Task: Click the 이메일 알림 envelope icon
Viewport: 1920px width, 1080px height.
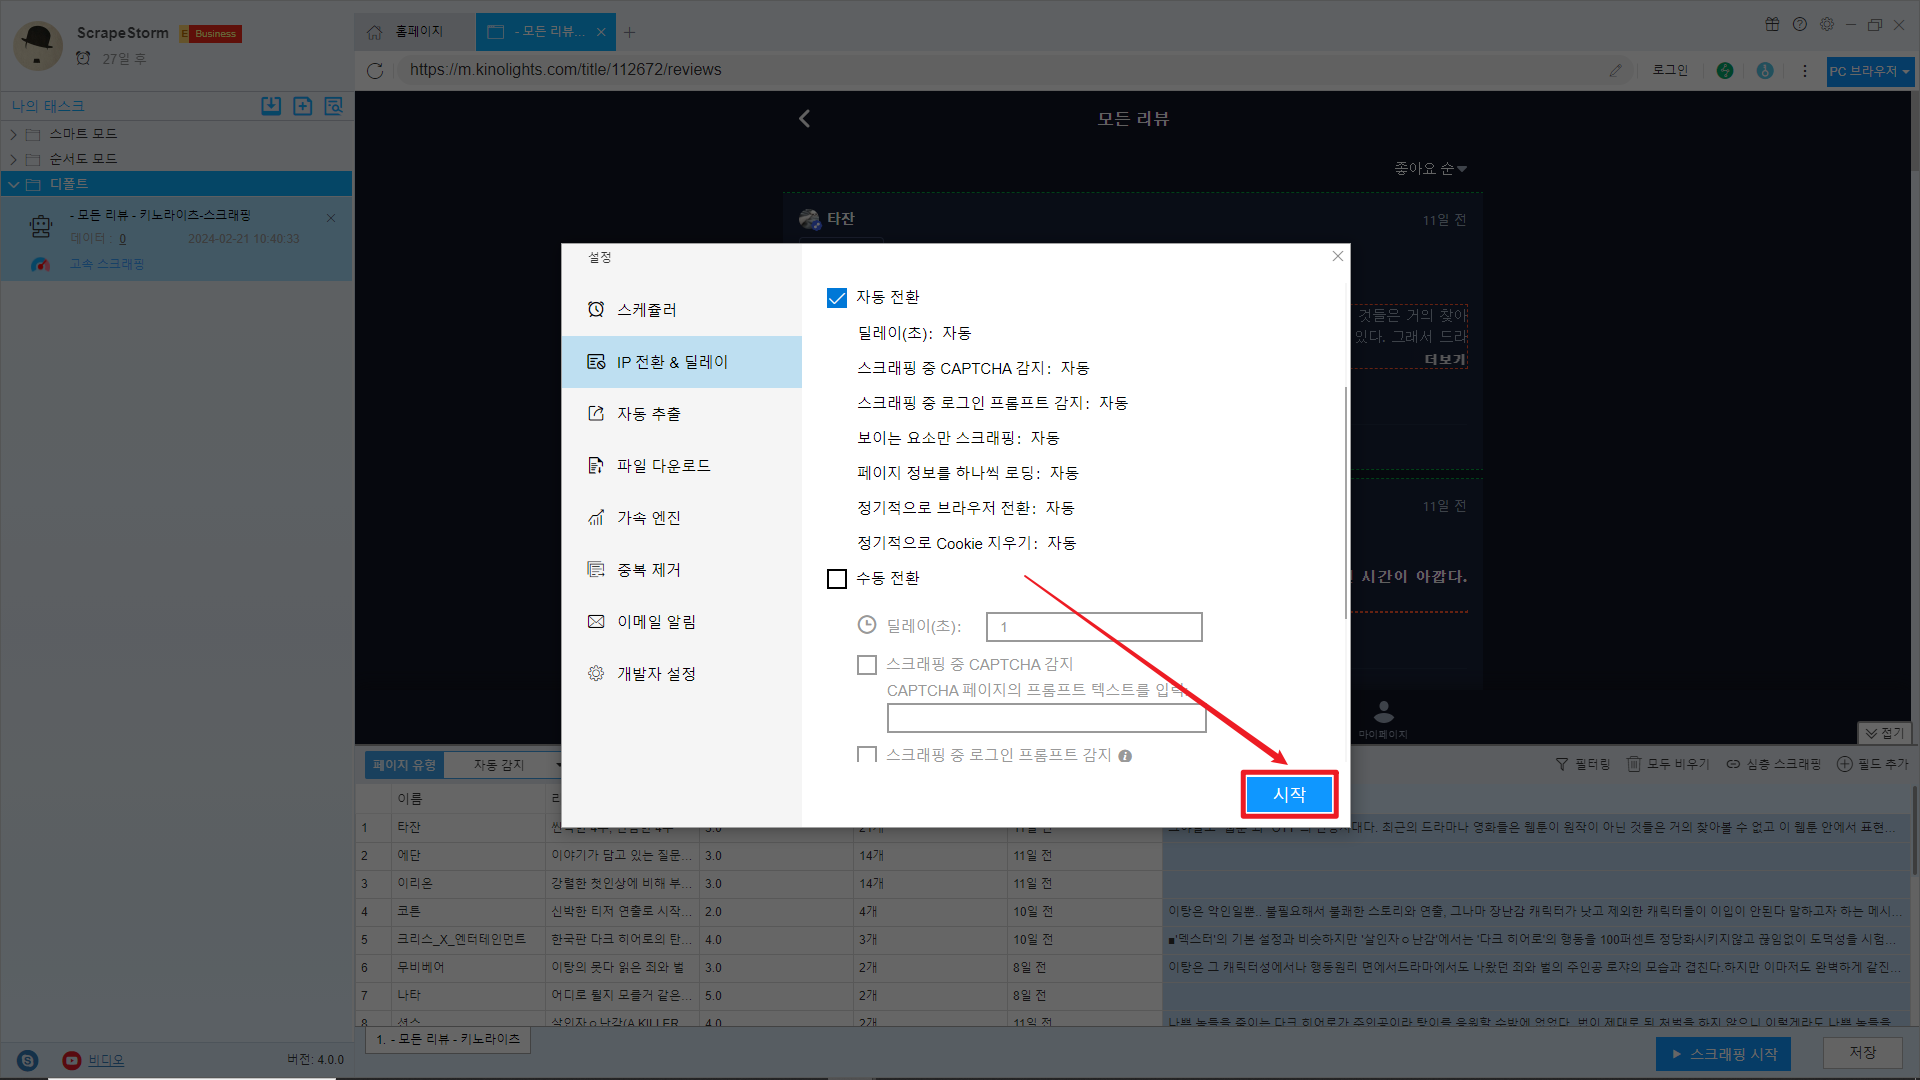Action: pyautogui.click(x=596, y=621)
